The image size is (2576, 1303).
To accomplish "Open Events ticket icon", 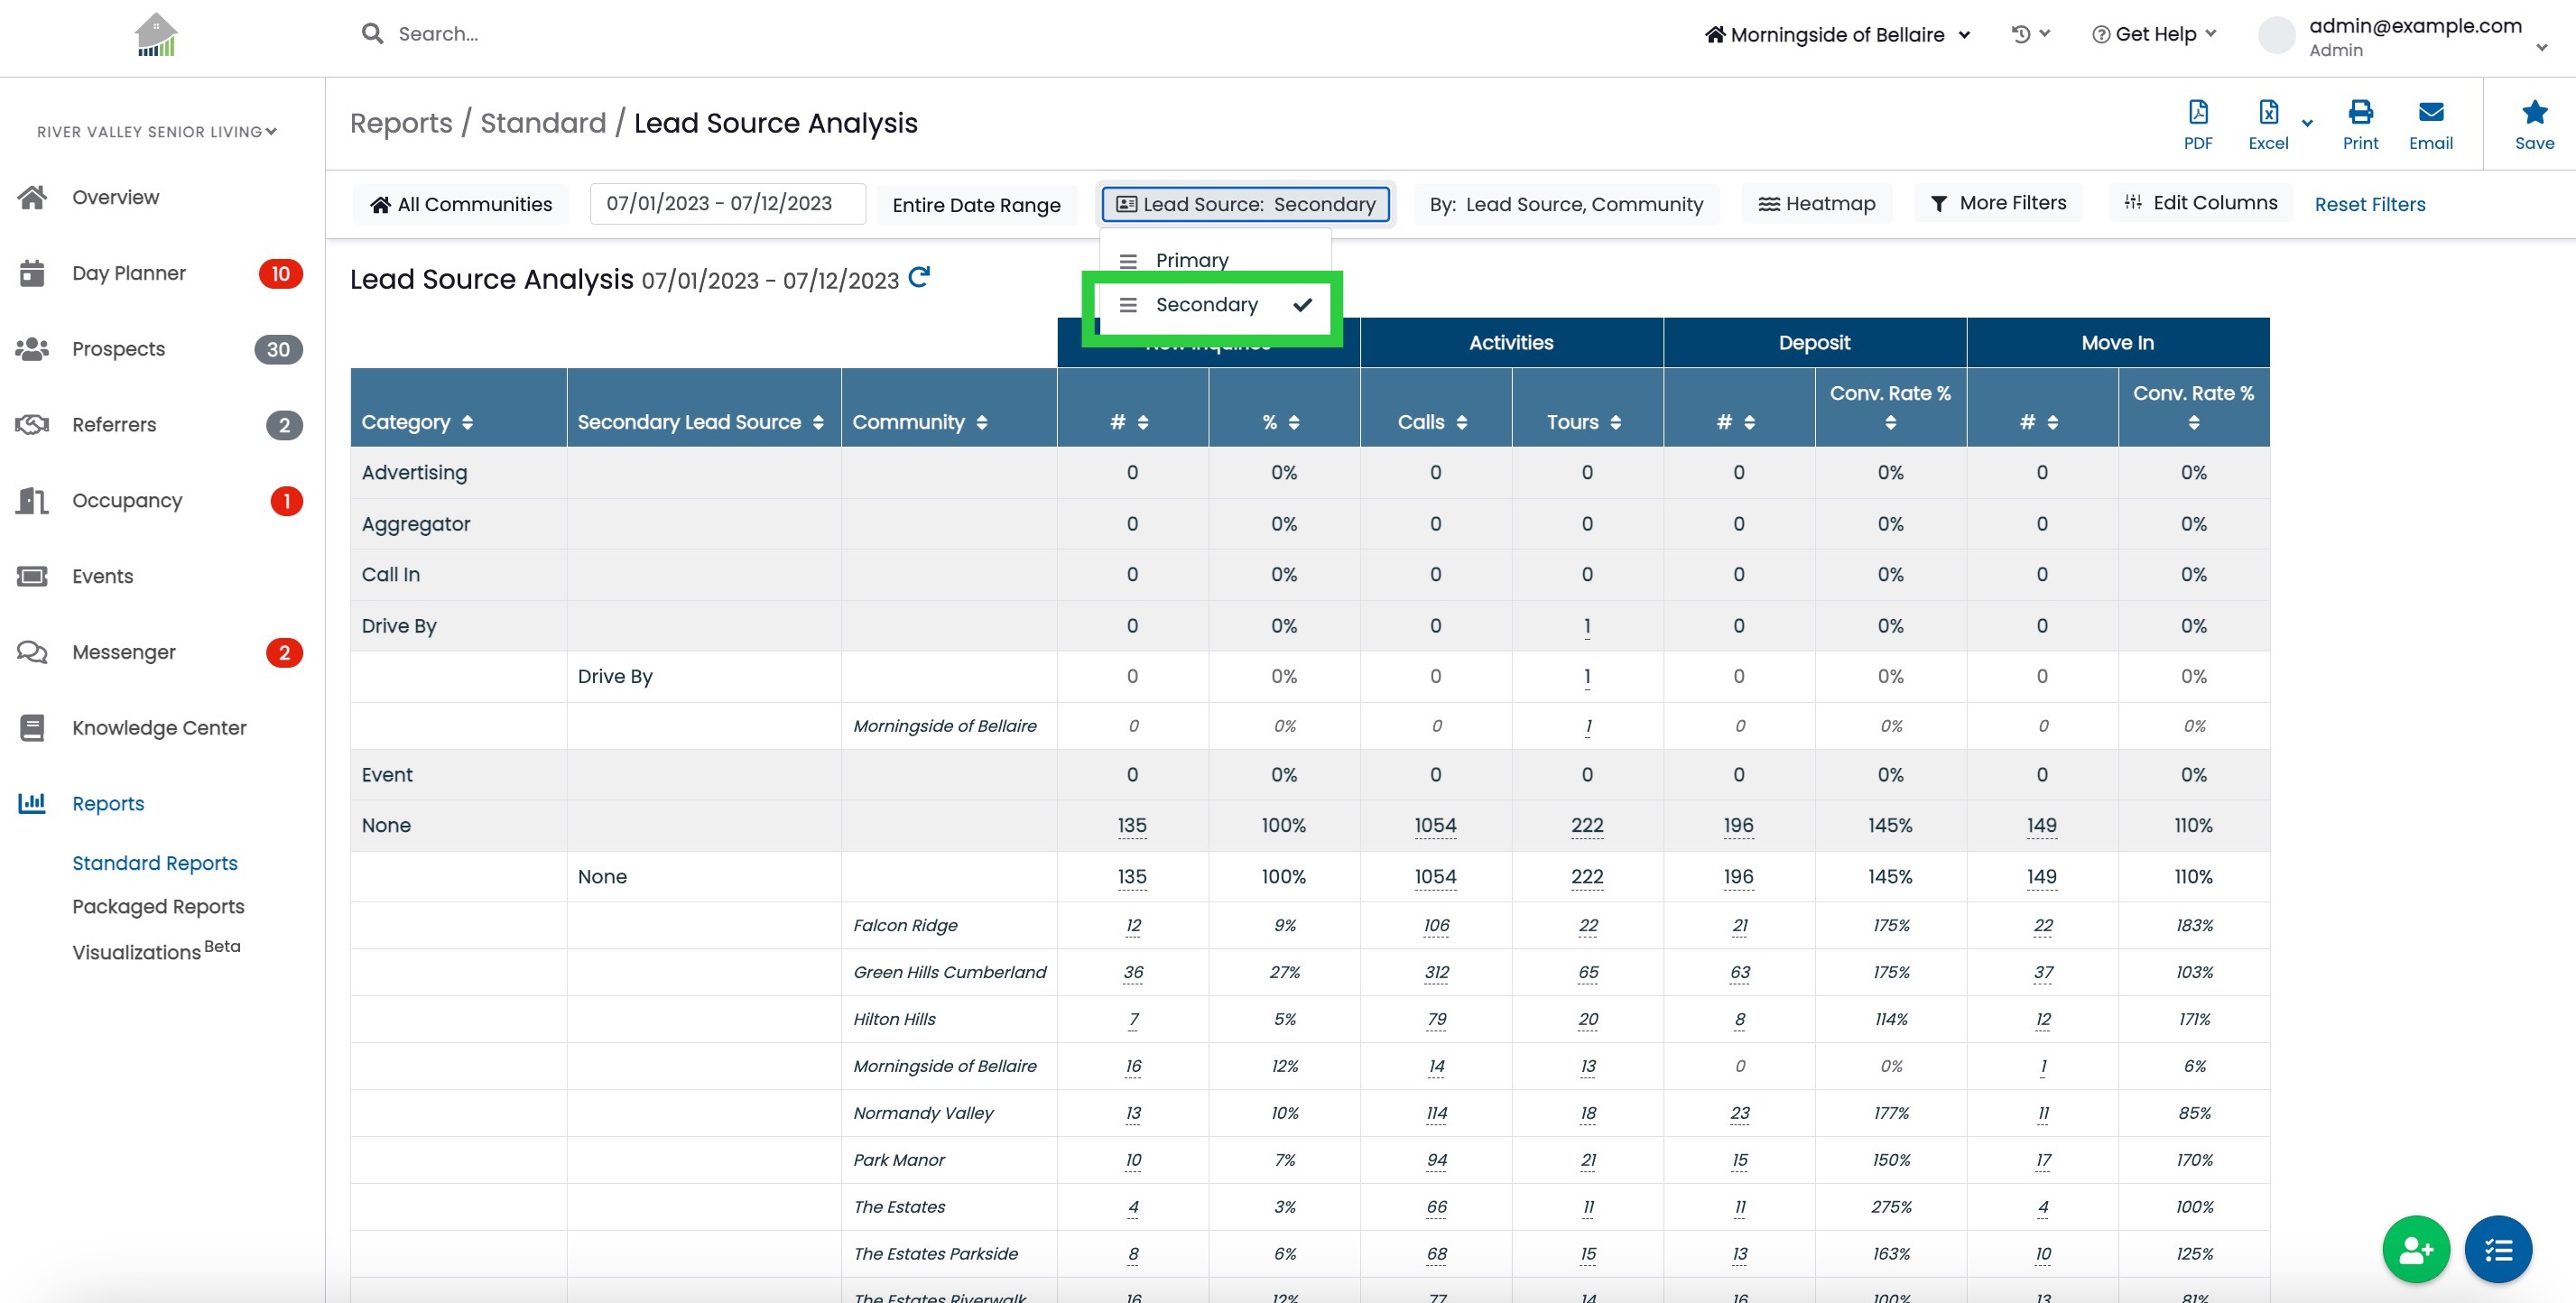I will point(32,576).
